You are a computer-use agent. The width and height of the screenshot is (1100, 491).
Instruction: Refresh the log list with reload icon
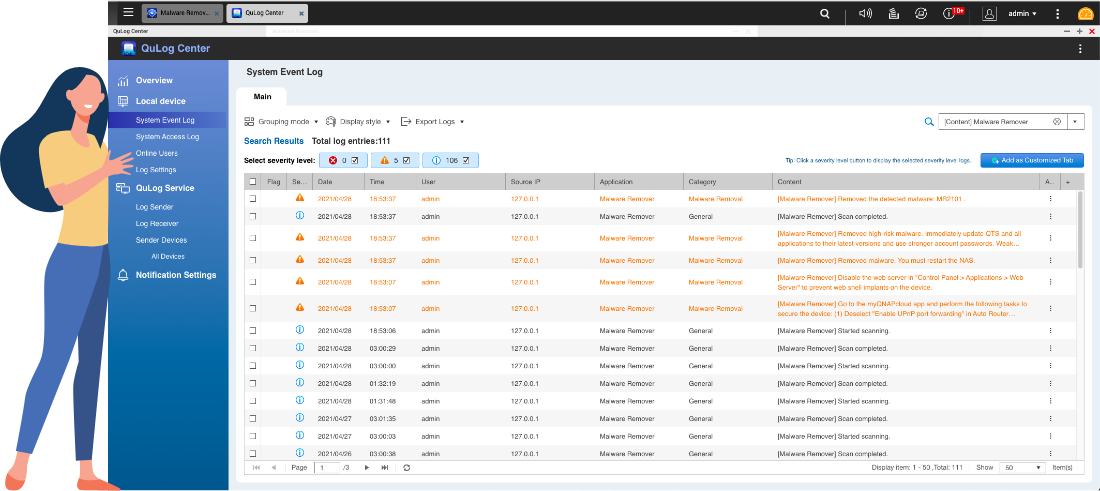coord(406,467)
